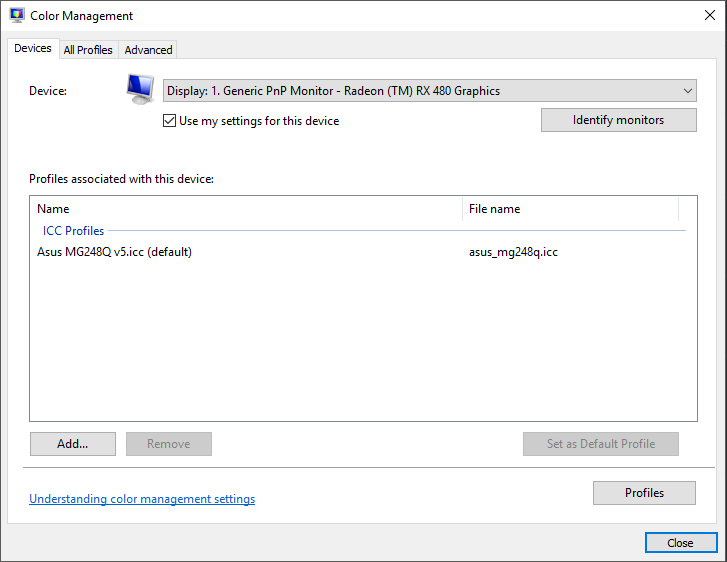Select the Devices tab
The image size is (727, 562).
tap(33, 48)
